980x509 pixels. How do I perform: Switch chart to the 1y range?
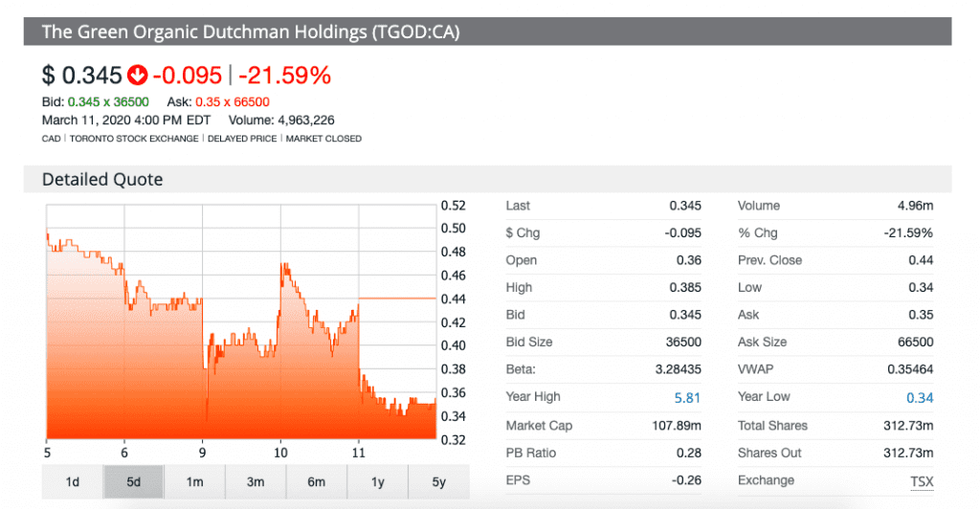(x=377, y=482)
